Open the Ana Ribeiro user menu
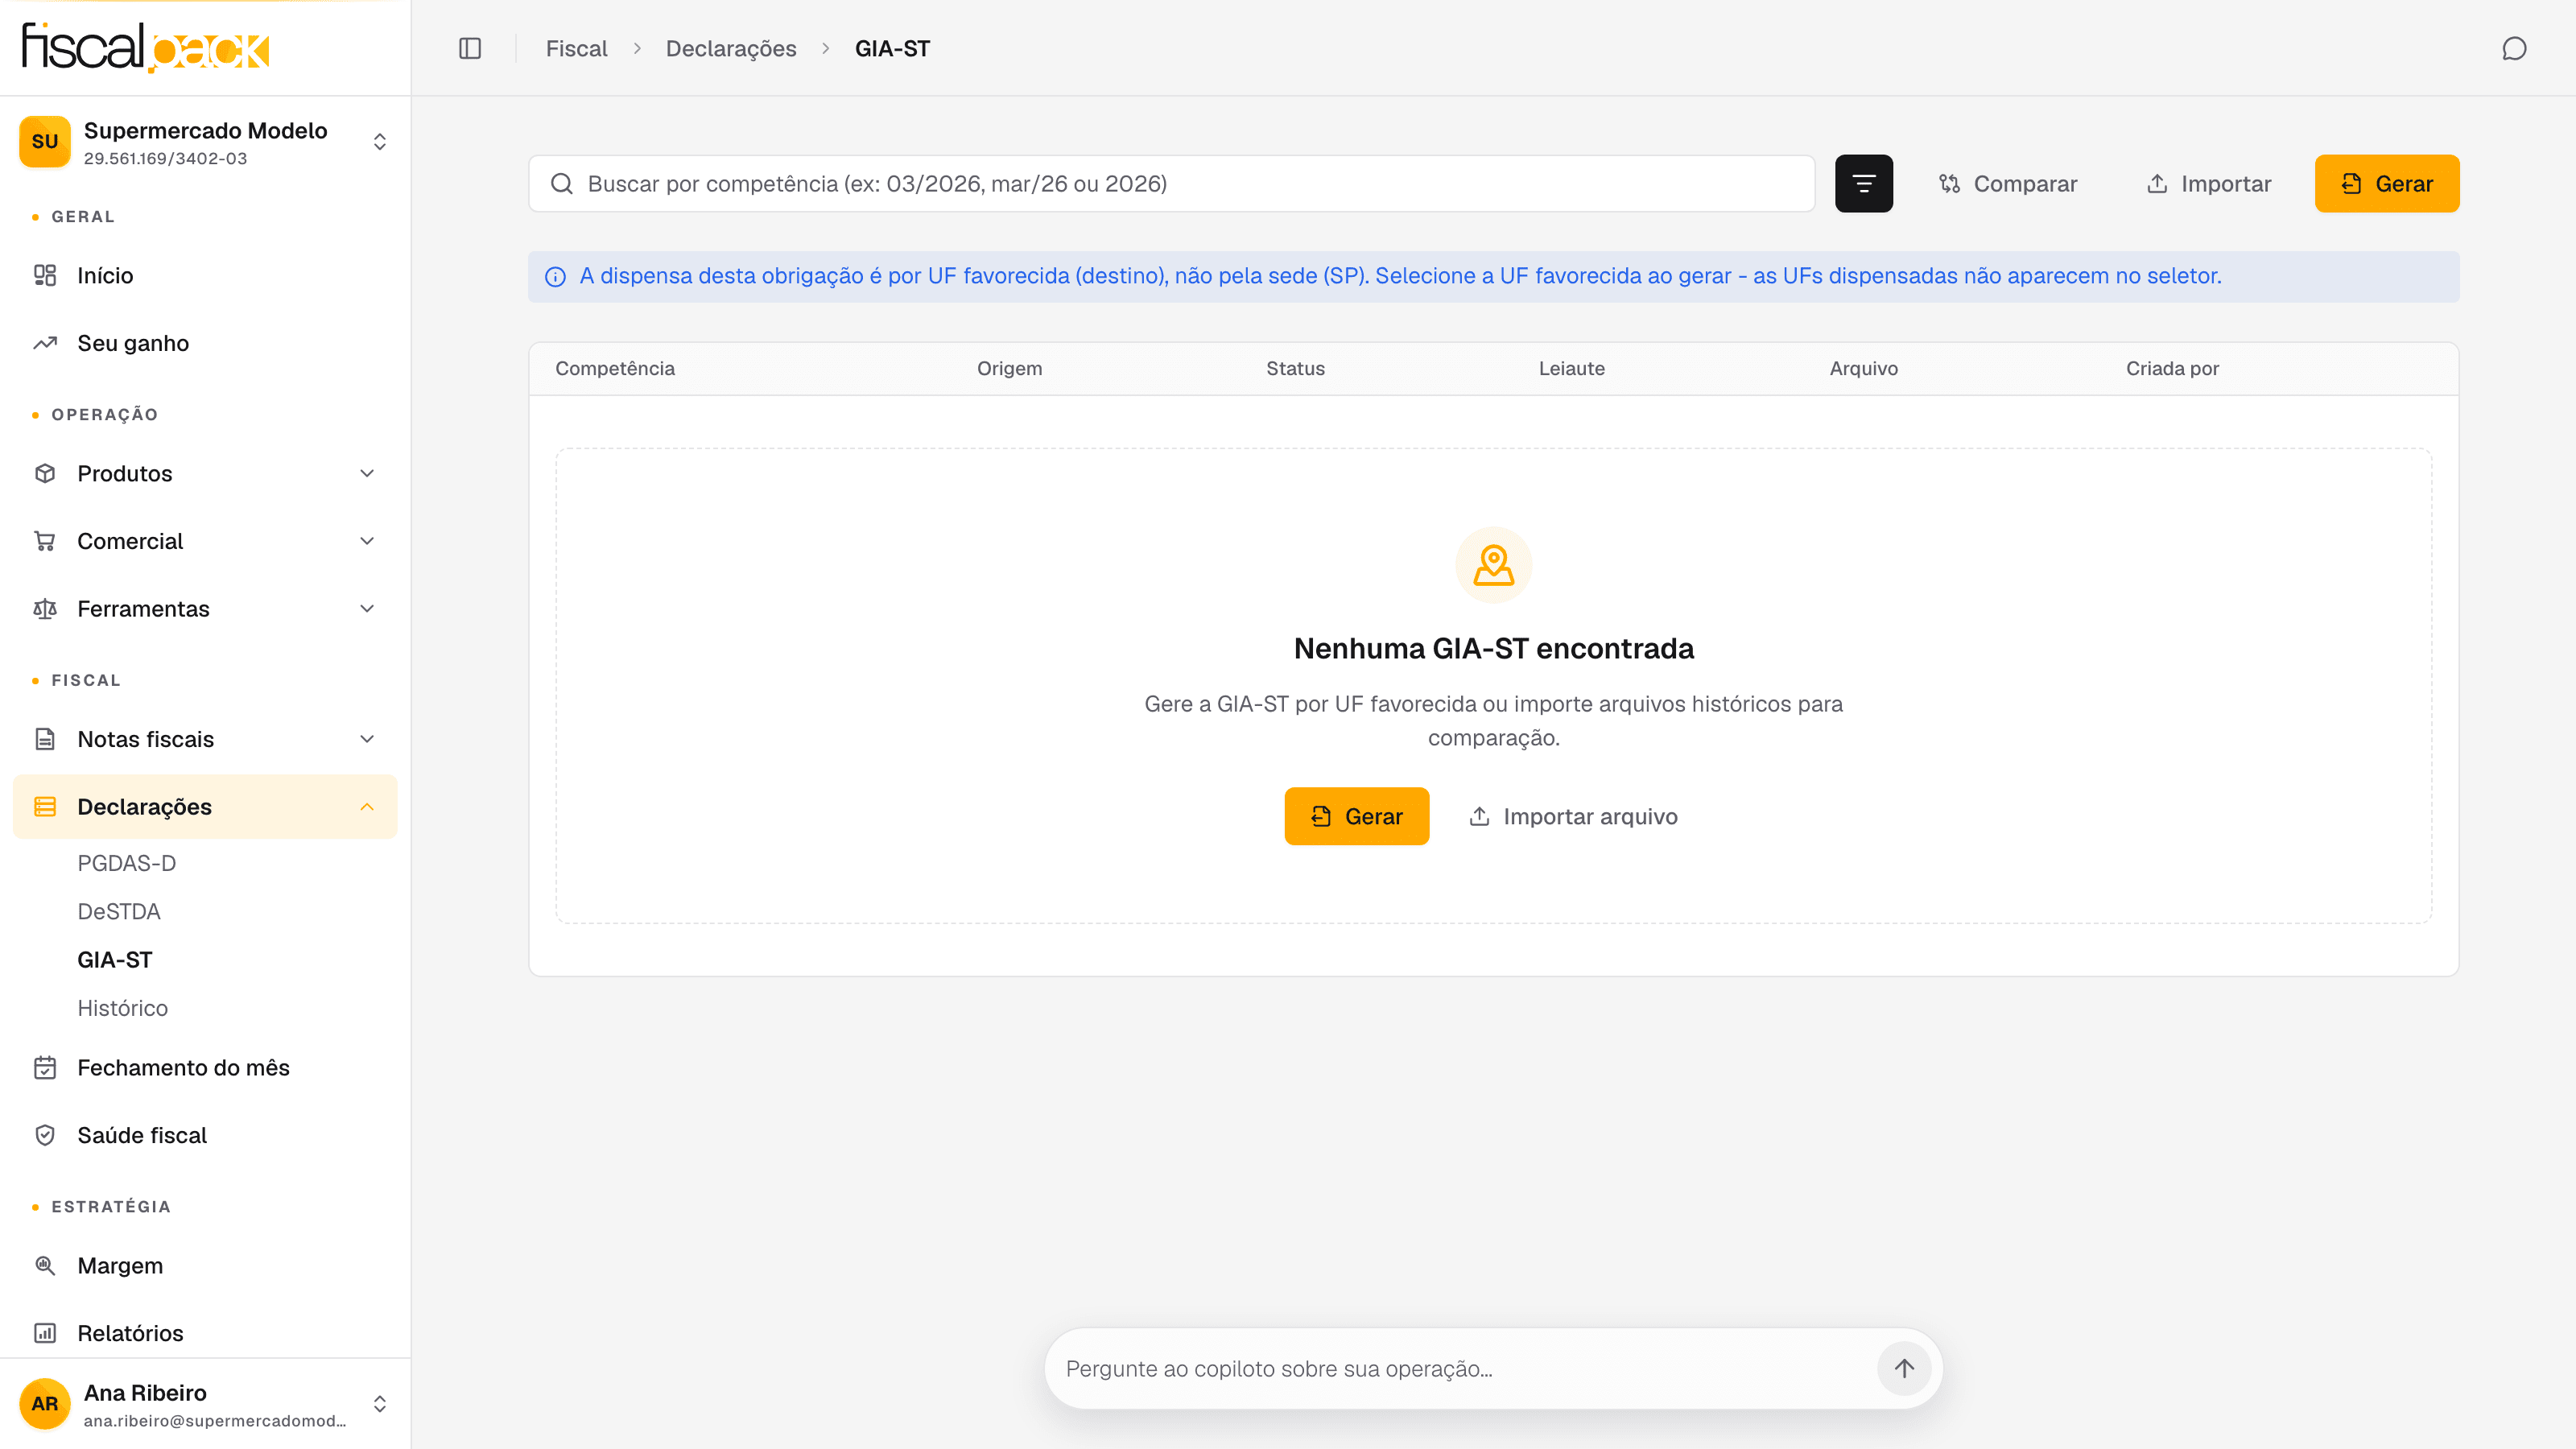The height and width of the screenshot is (1449, 2576). 205,1403
